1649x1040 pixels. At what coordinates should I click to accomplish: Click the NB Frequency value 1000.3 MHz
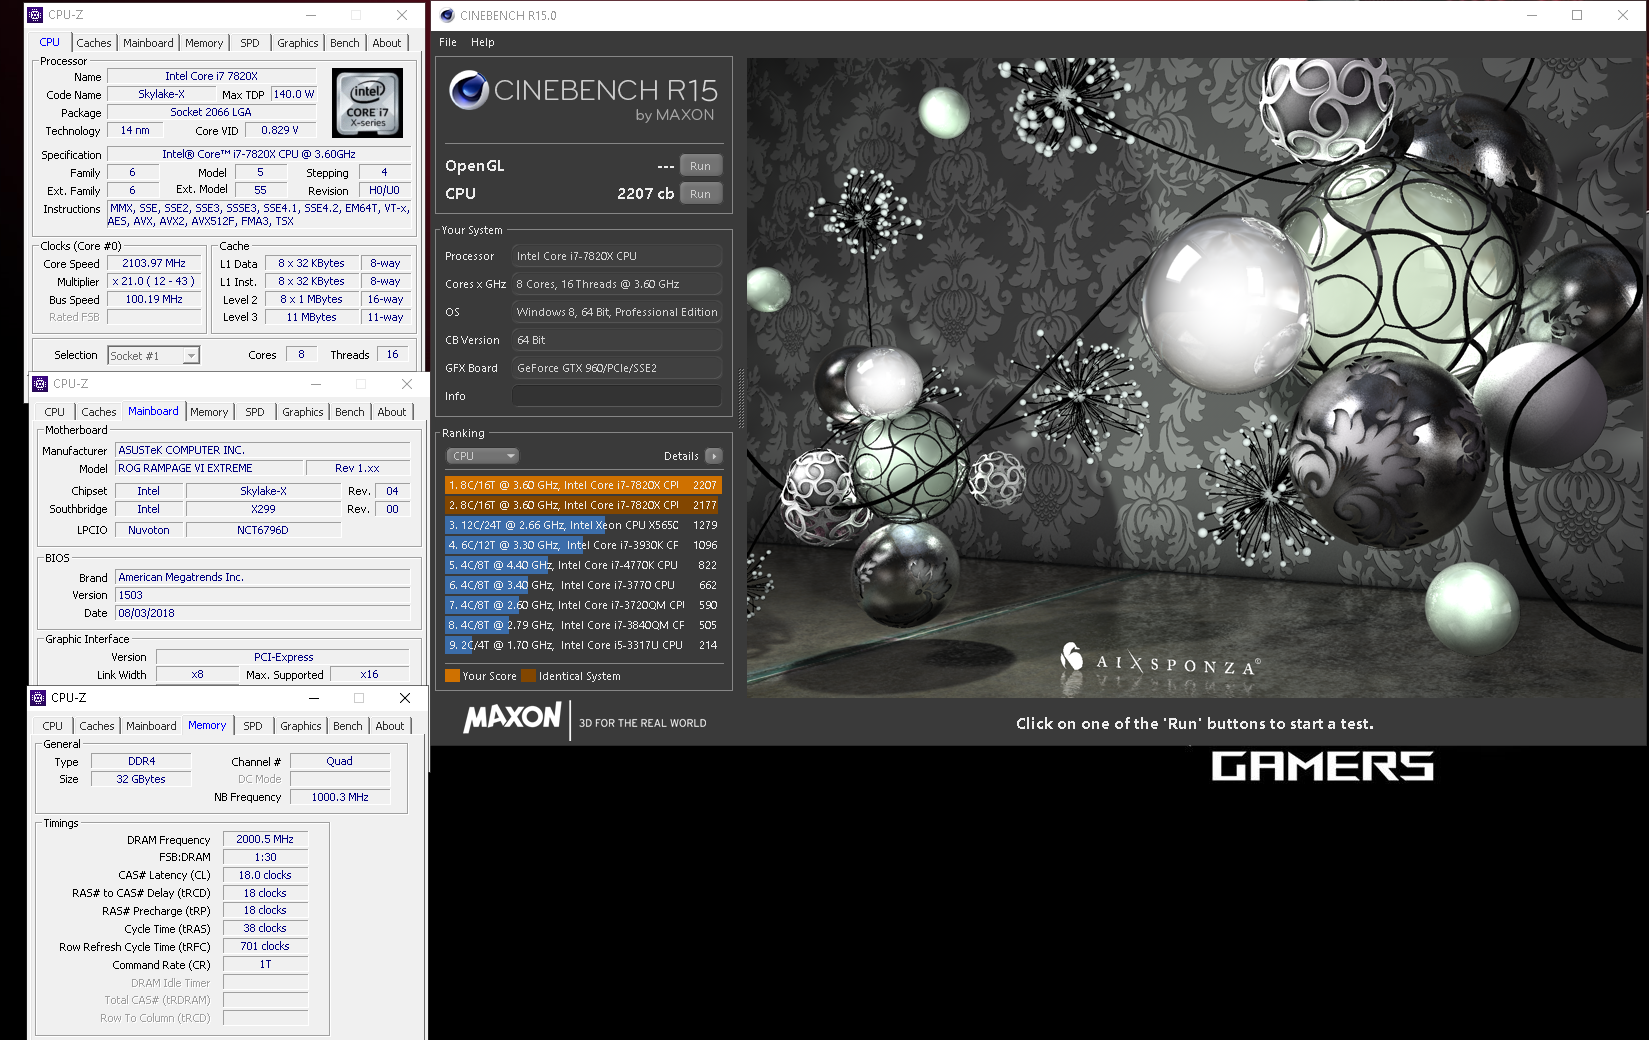[x=340, y=797]
